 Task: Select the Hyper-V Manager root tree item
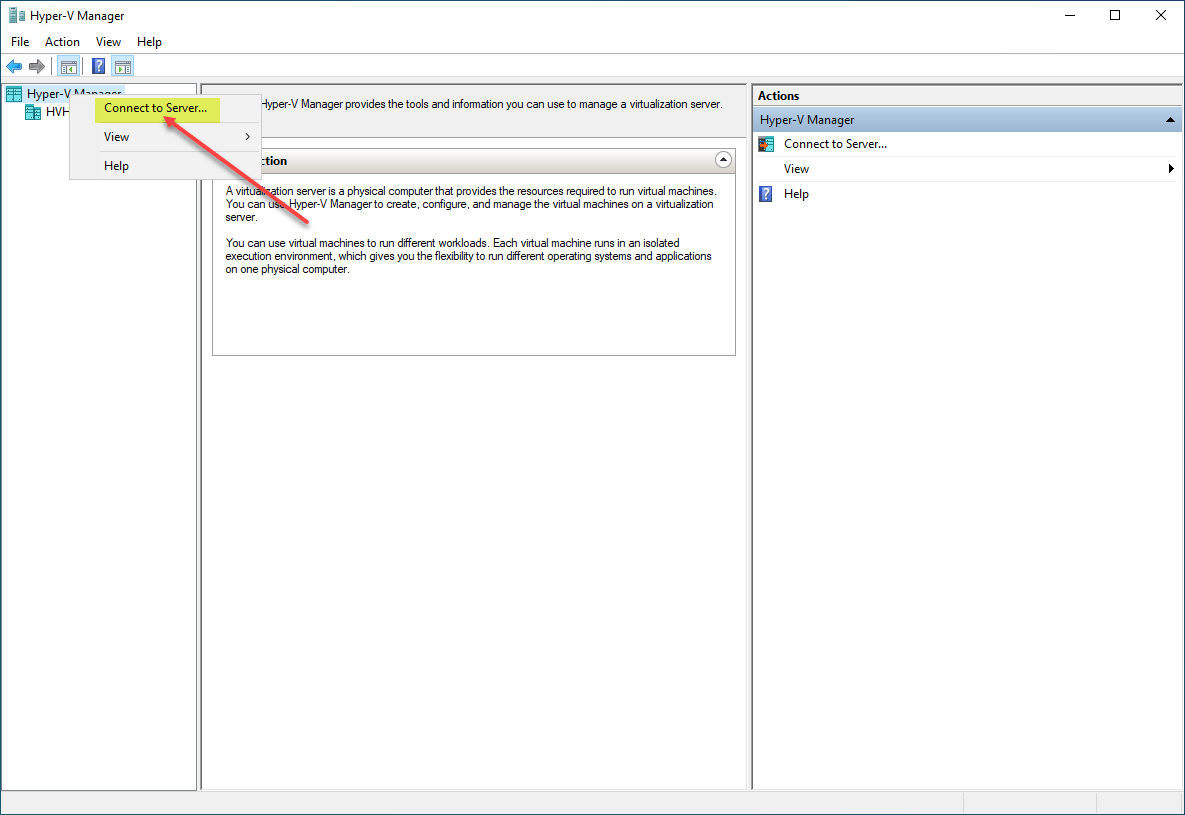point(74,94)
